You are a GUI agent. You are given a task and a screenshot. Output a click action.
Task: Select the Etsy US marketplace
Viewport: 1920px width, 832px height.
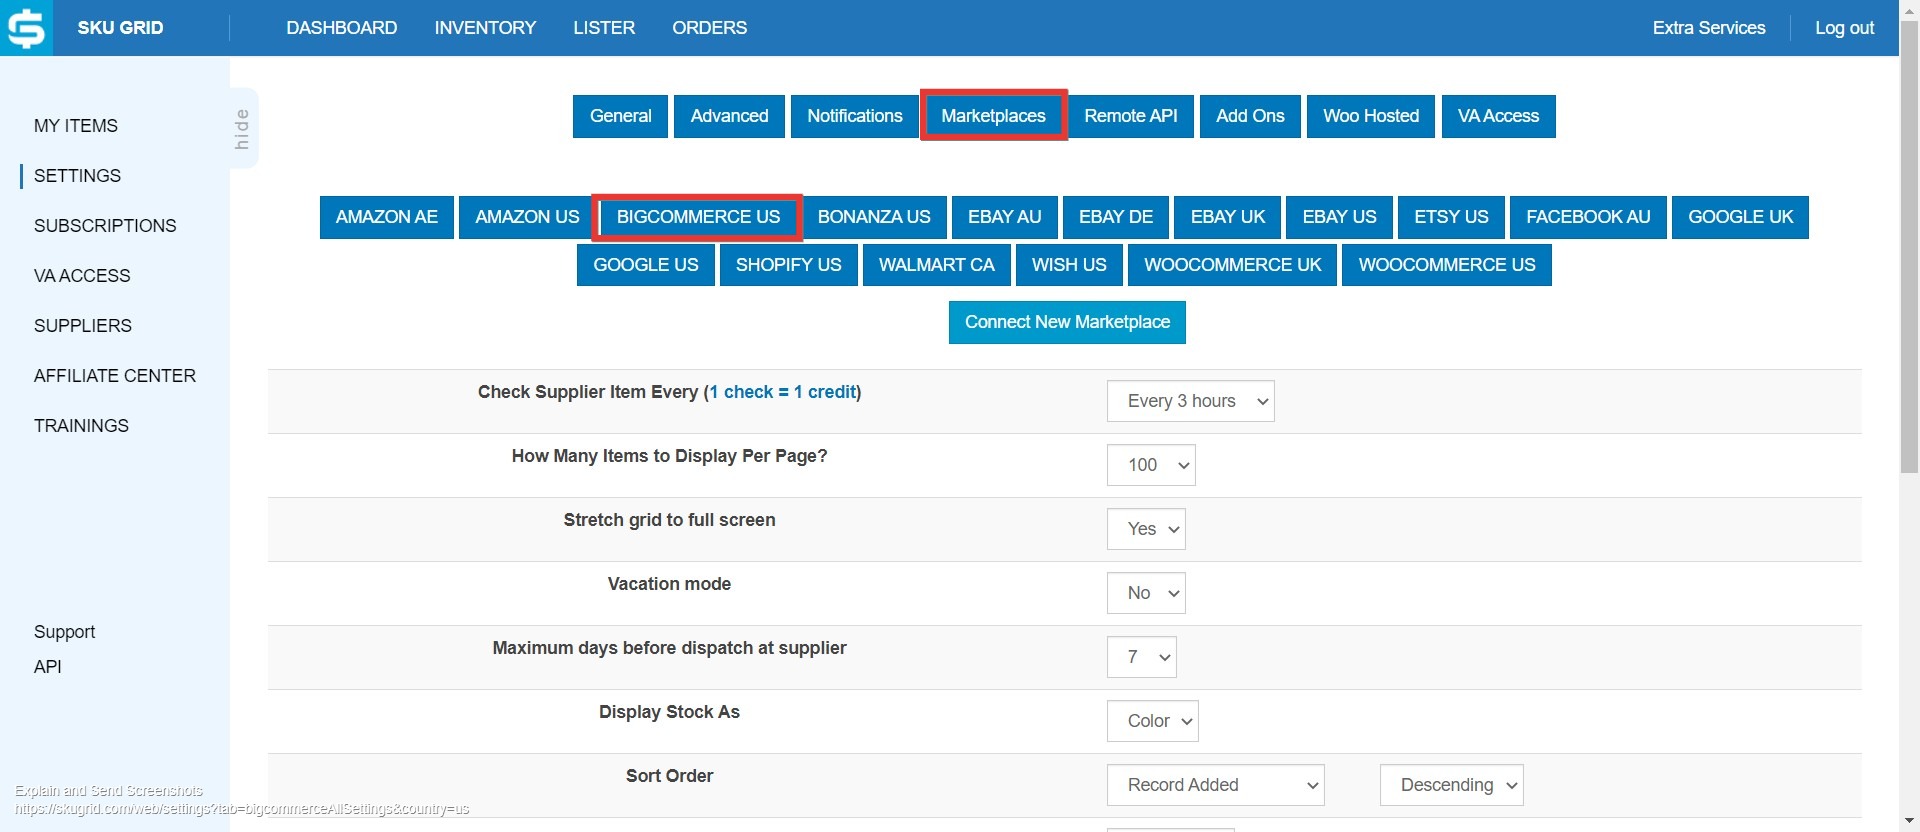[1451, 217]
